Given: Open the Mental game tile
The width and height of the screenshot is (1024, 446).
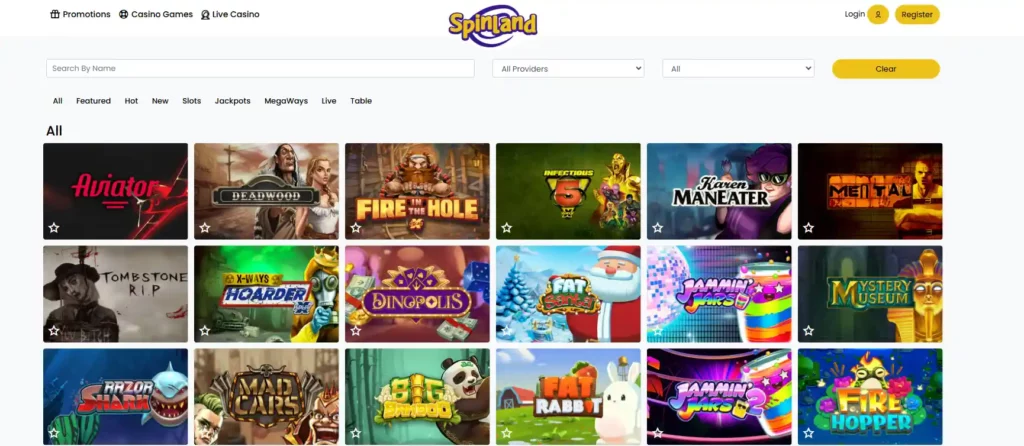Looking at the screenshot, I should pyautogui.click(x=870, y=191).
